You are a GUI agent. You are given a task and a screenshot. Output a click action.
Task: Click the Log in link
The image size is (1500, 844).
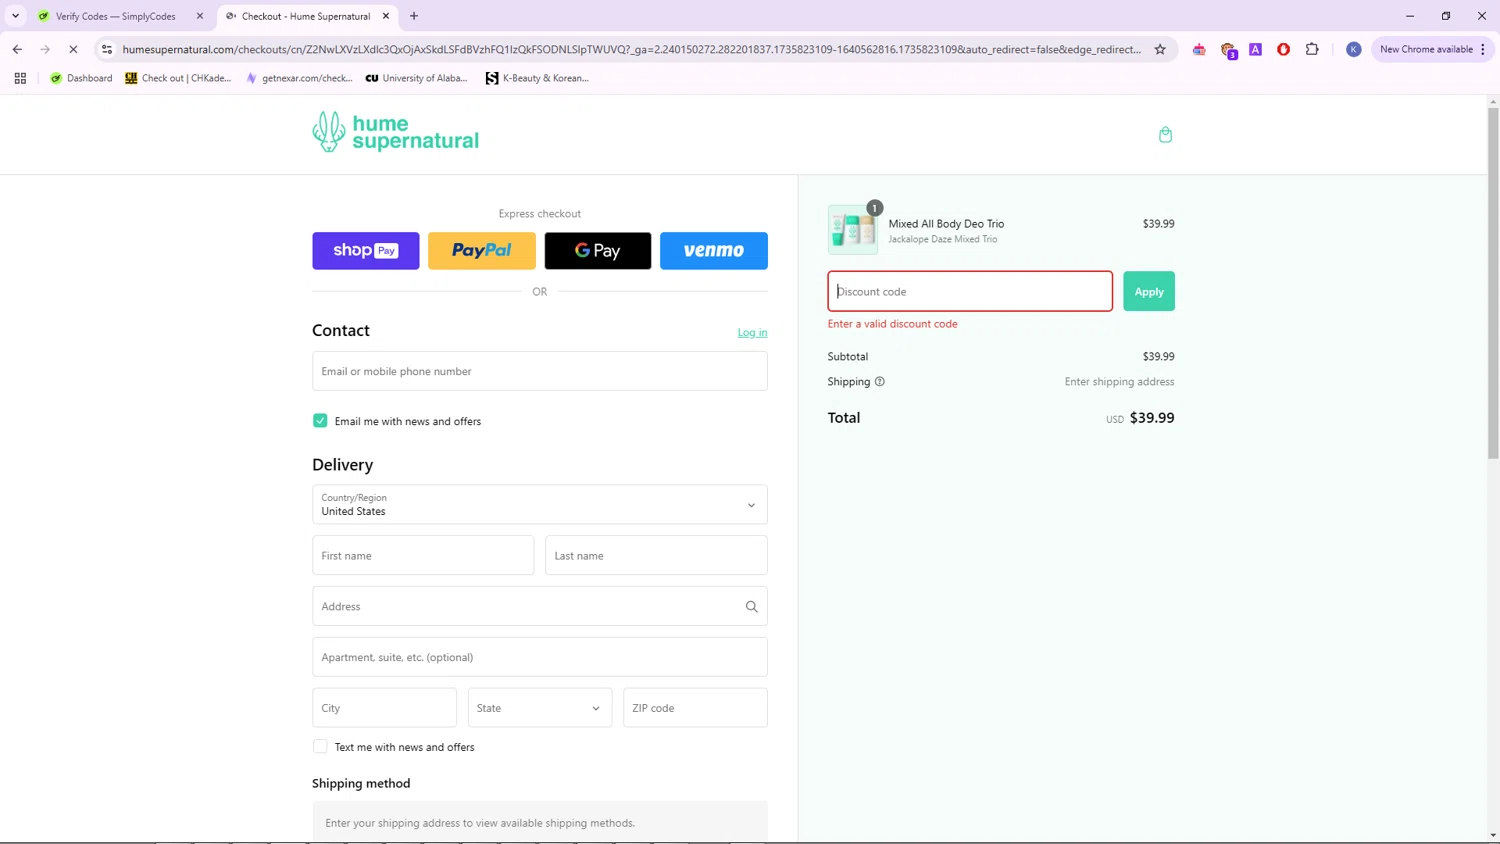[x=752, y=332]
